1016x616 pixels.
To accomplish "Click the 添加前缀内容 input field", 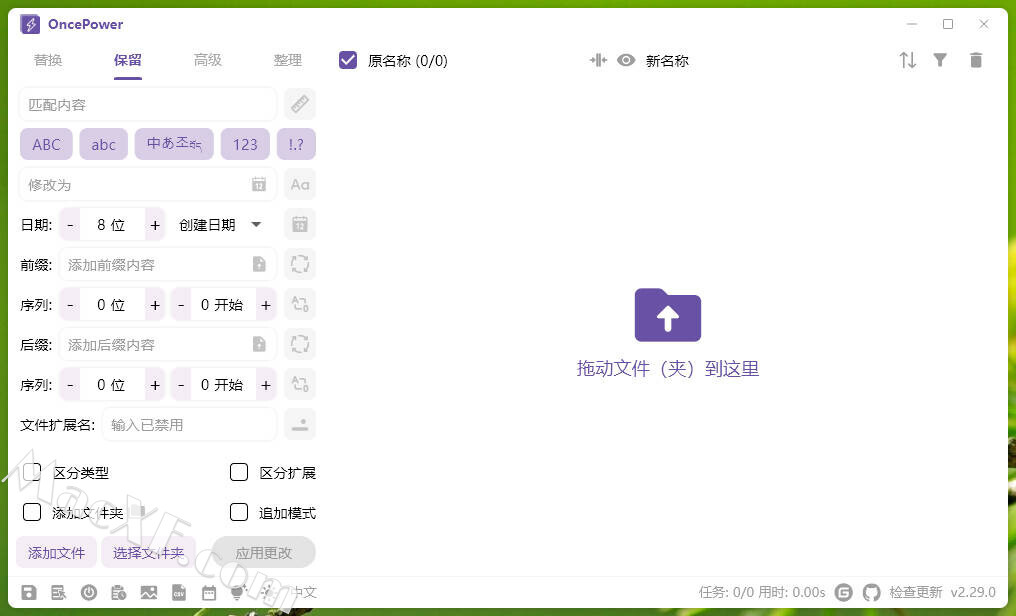I will (x=155, y=265).
